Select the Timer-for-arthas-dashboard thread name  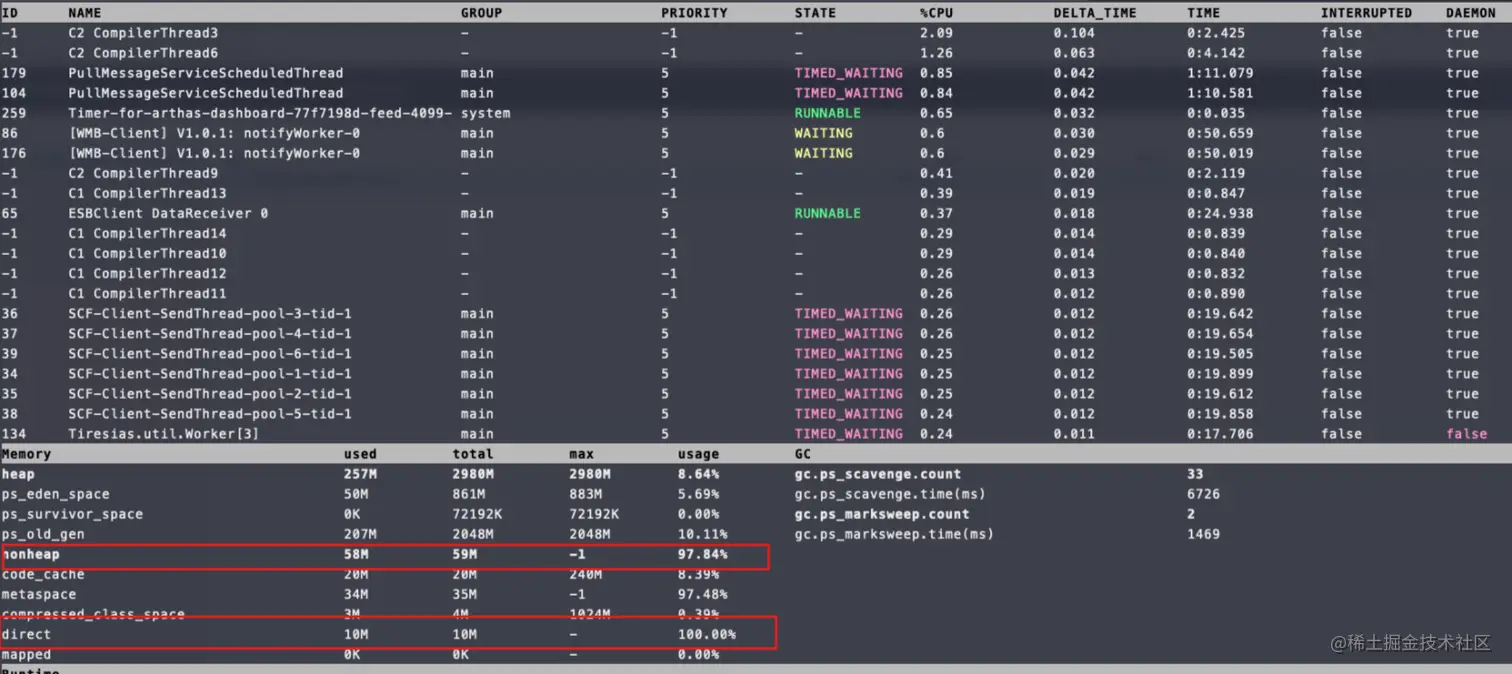(x=260, y=113)
